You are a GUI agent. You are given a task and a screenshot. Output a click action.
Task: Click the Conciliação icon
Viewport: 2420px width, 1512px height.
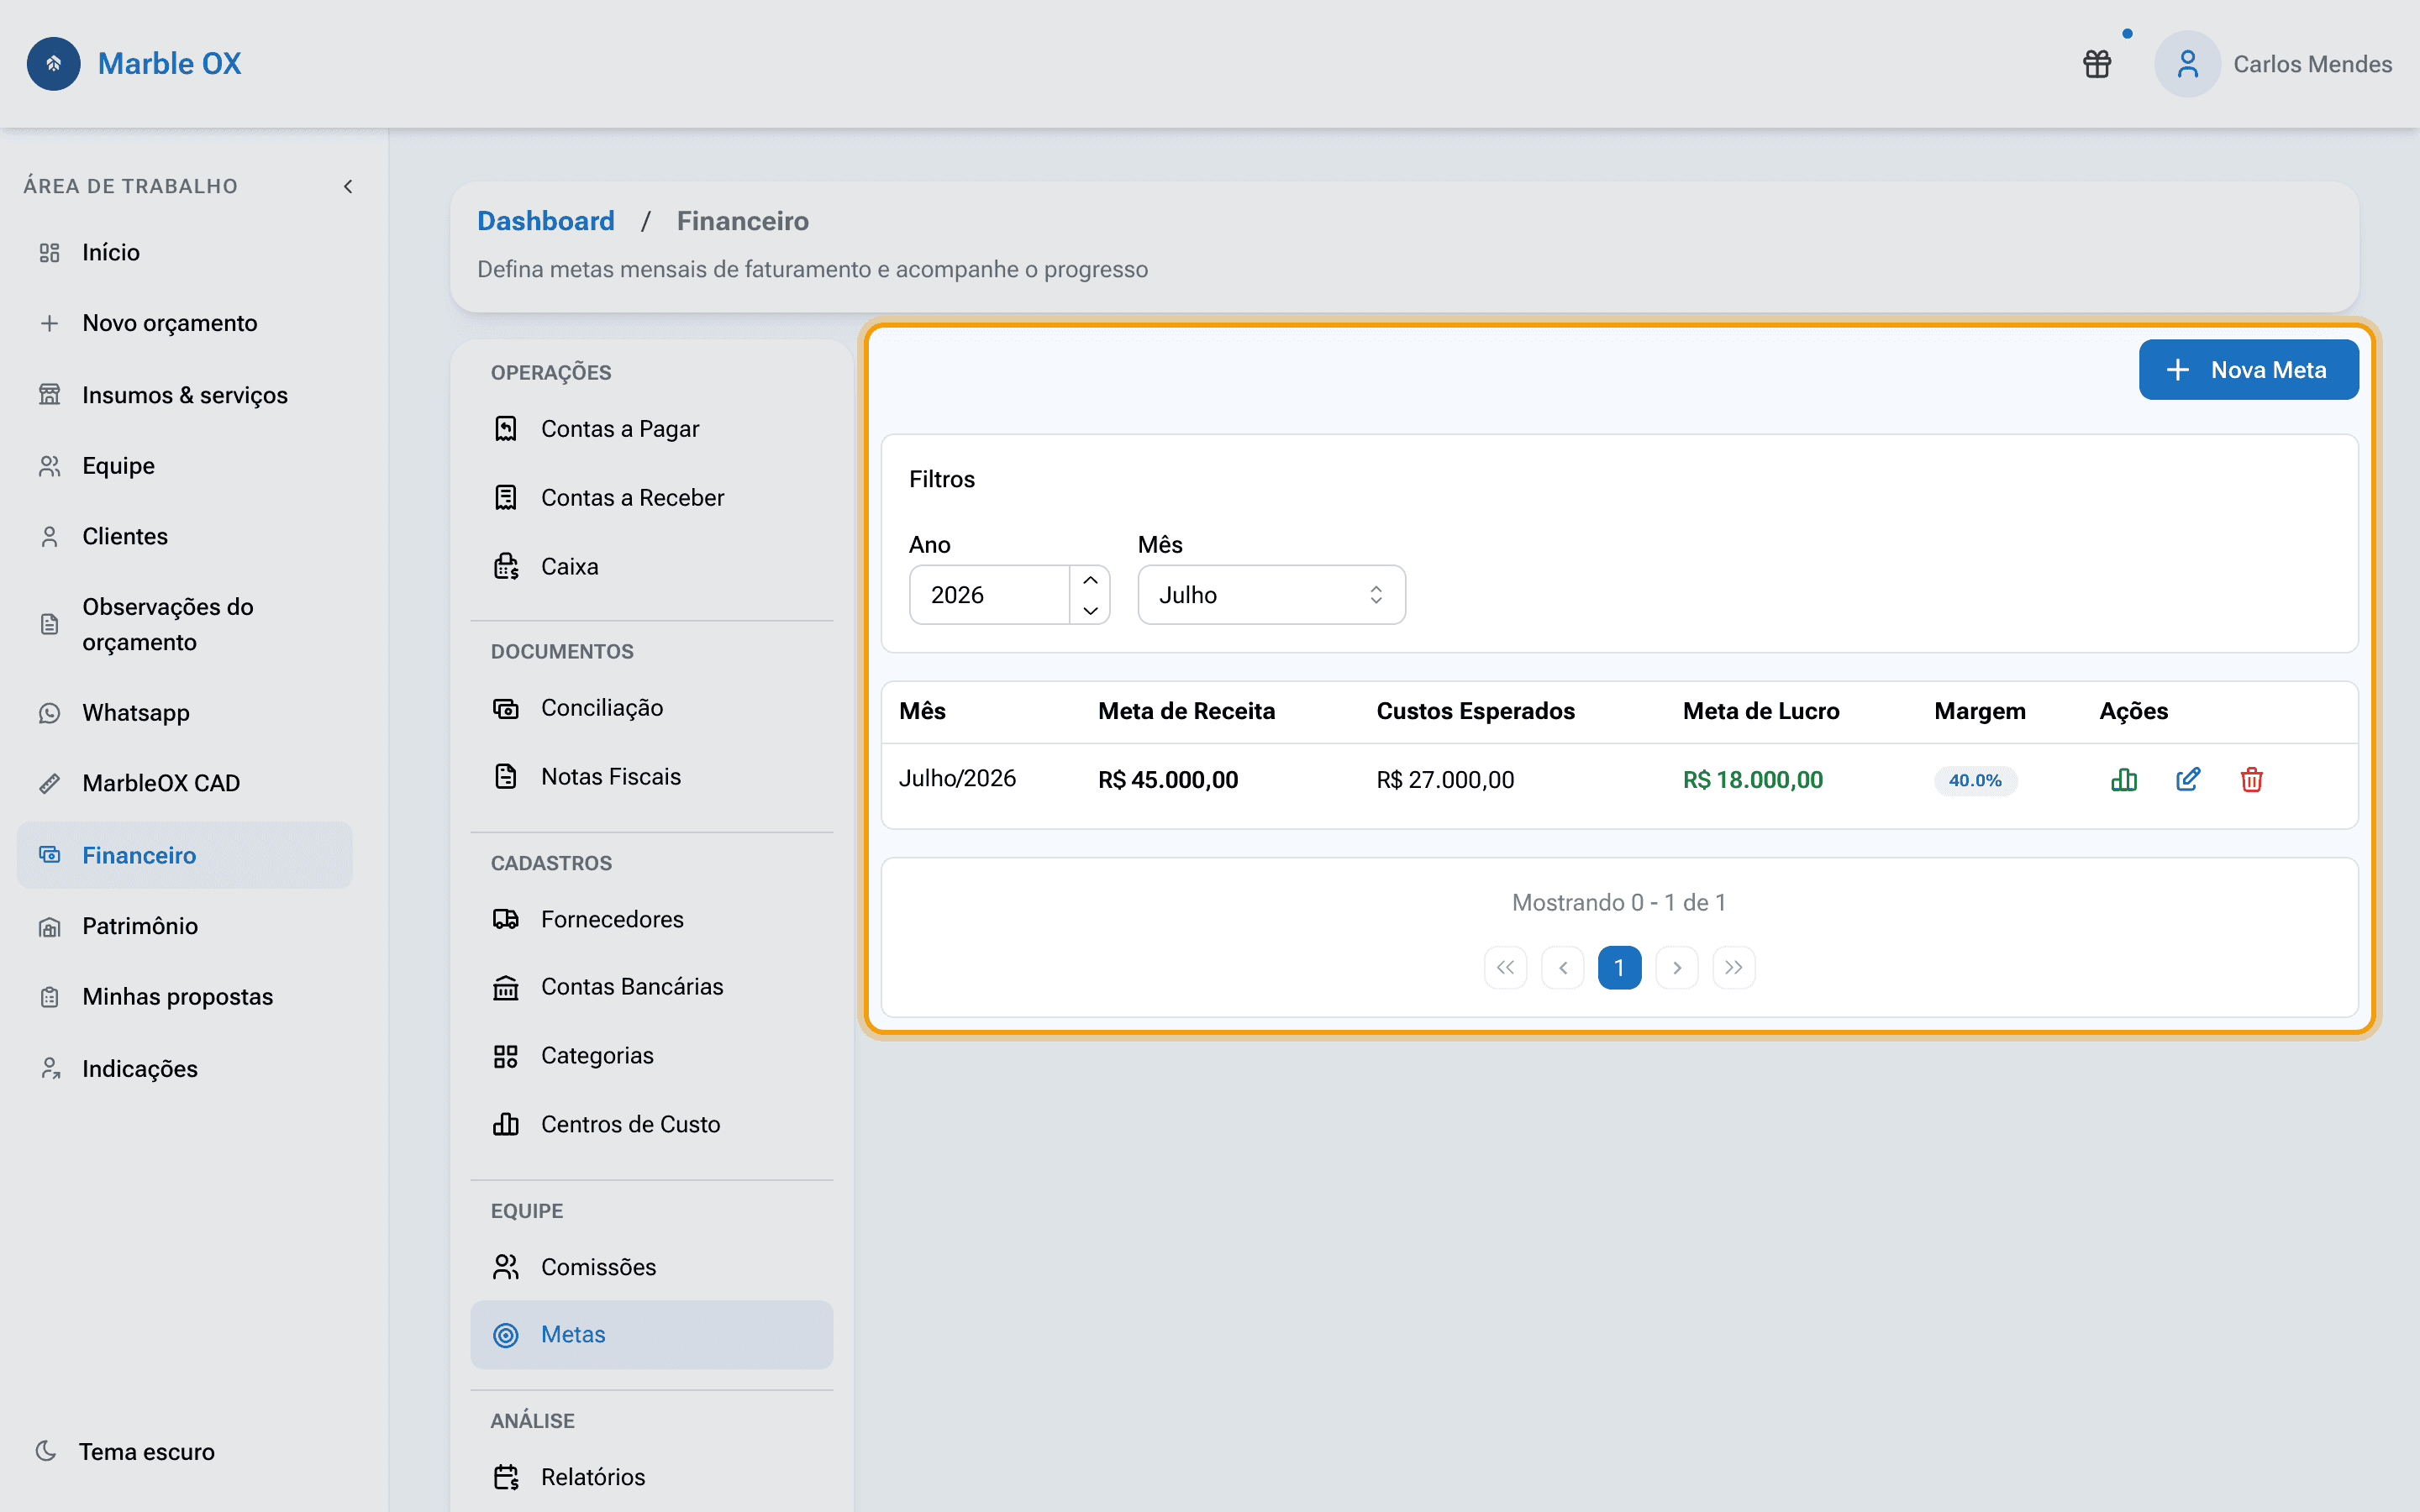(506, 708)
